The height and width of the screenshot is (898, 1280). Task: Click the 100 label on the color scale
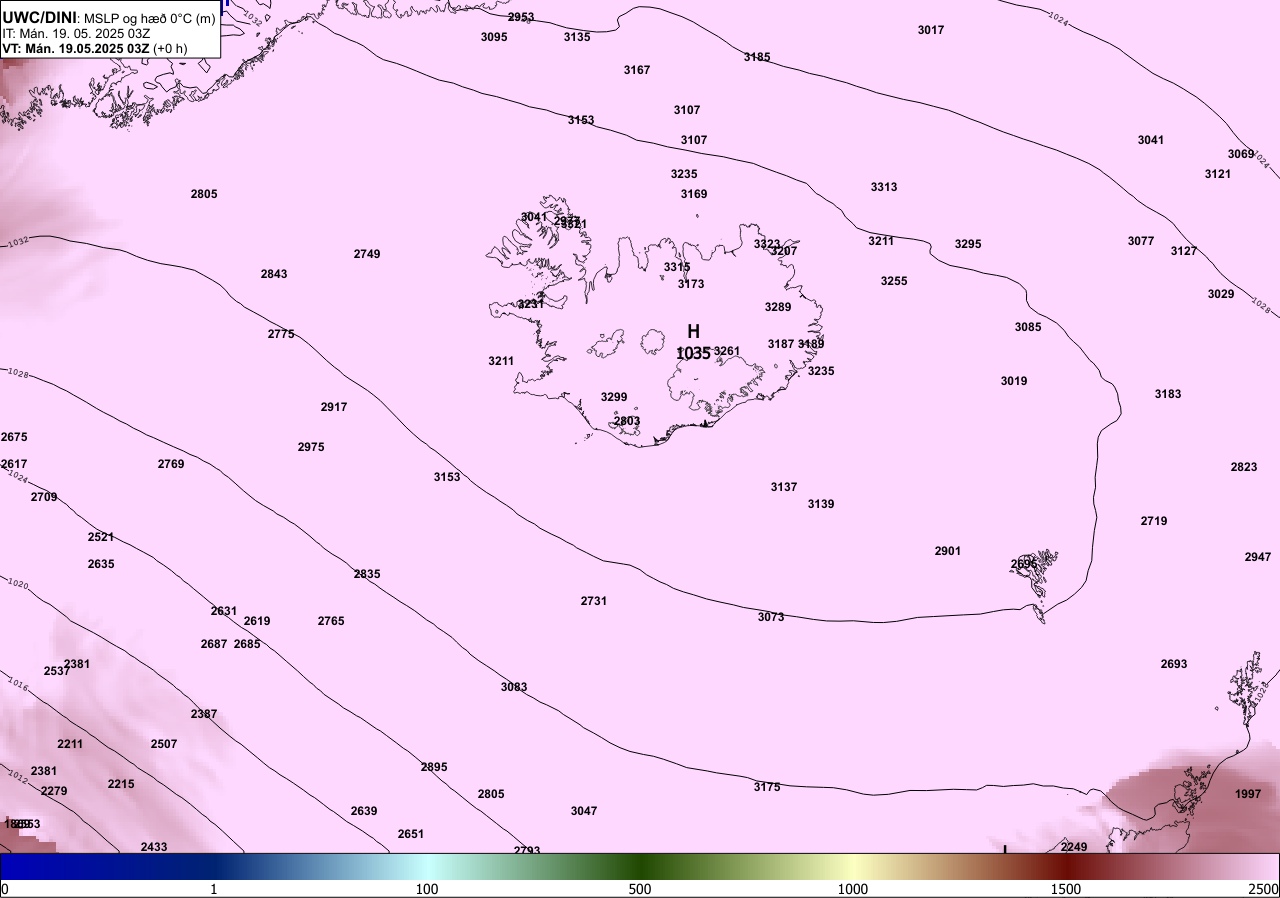427,889
